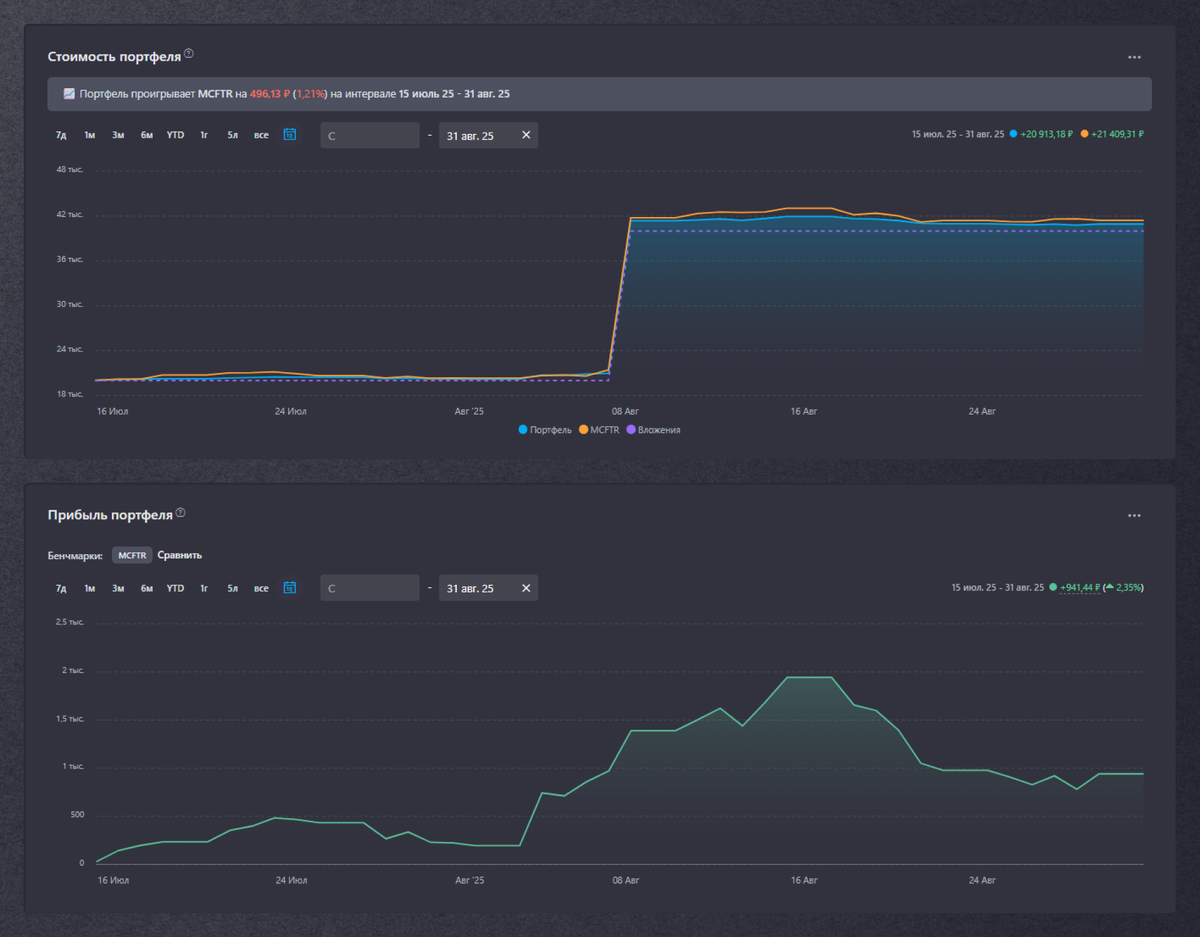Screen dimensions: 1200x937
Task: Open help tooltip beside Стоимость портфеля title
Action: pyautogui.click(x=189, y=54)
